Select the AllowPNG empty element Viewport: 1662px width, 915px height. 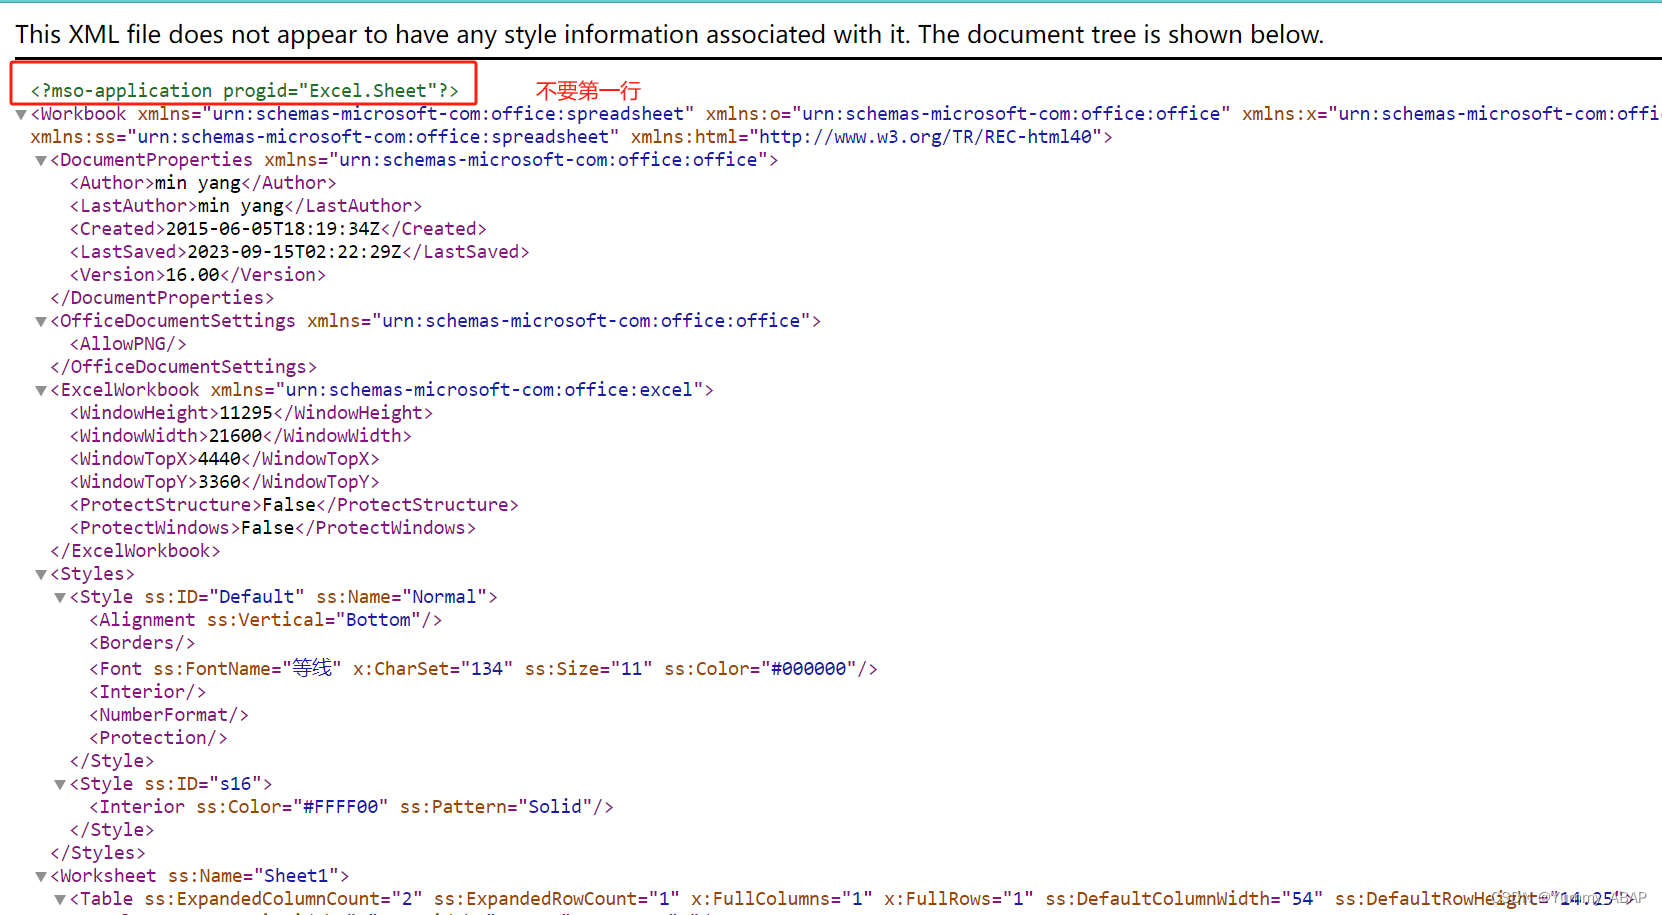128,343
